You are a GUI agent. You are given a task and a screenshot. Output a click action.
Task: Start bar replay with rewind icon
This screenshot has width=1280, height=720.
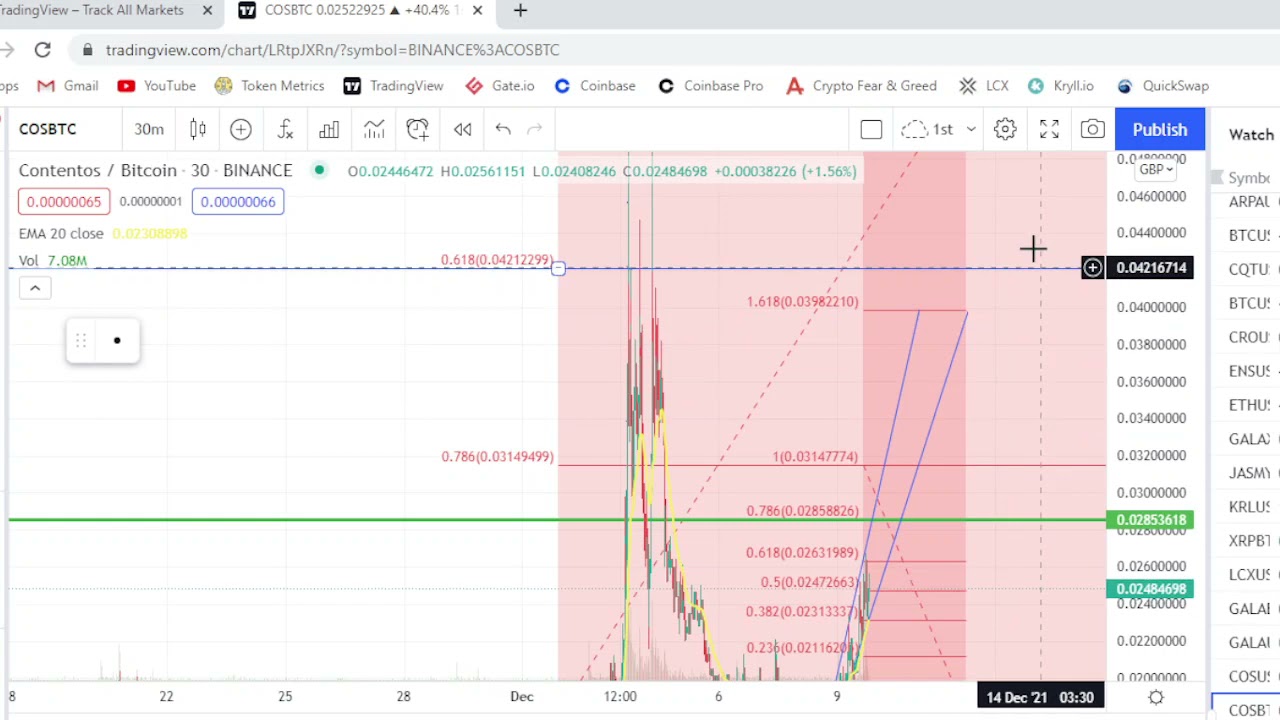462,129
